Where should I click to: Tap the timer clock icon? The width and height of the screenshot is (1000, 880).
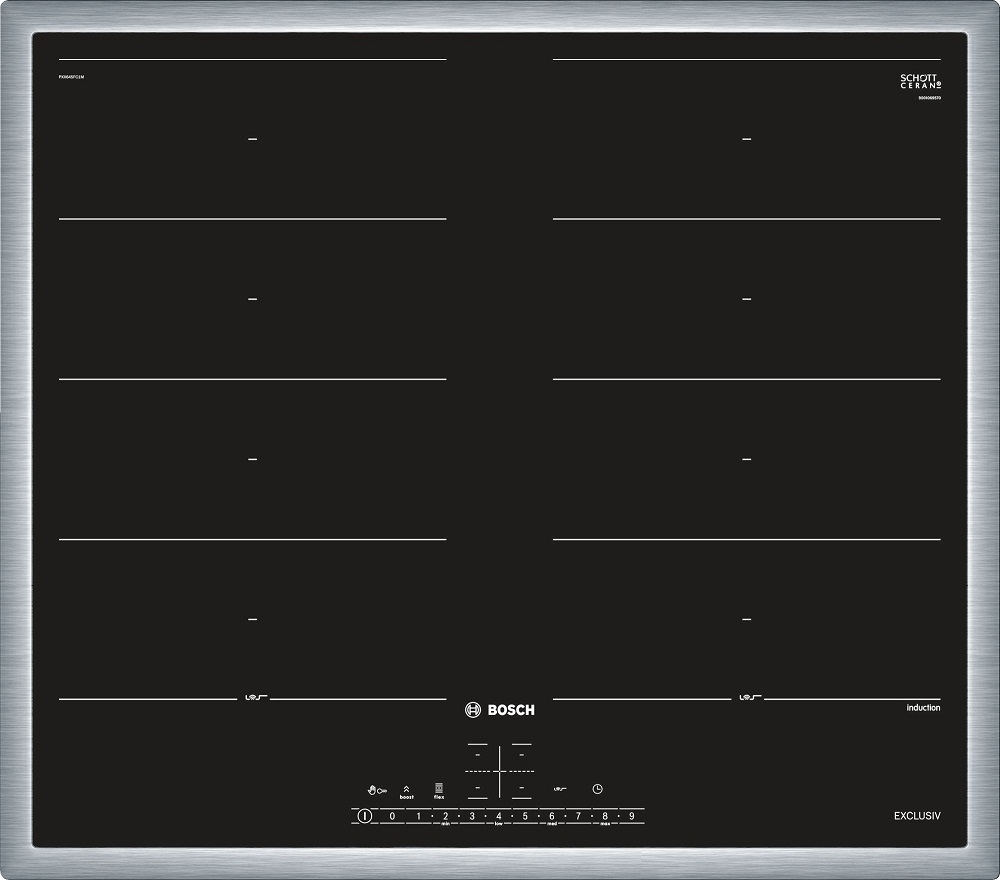pos(597,789)
